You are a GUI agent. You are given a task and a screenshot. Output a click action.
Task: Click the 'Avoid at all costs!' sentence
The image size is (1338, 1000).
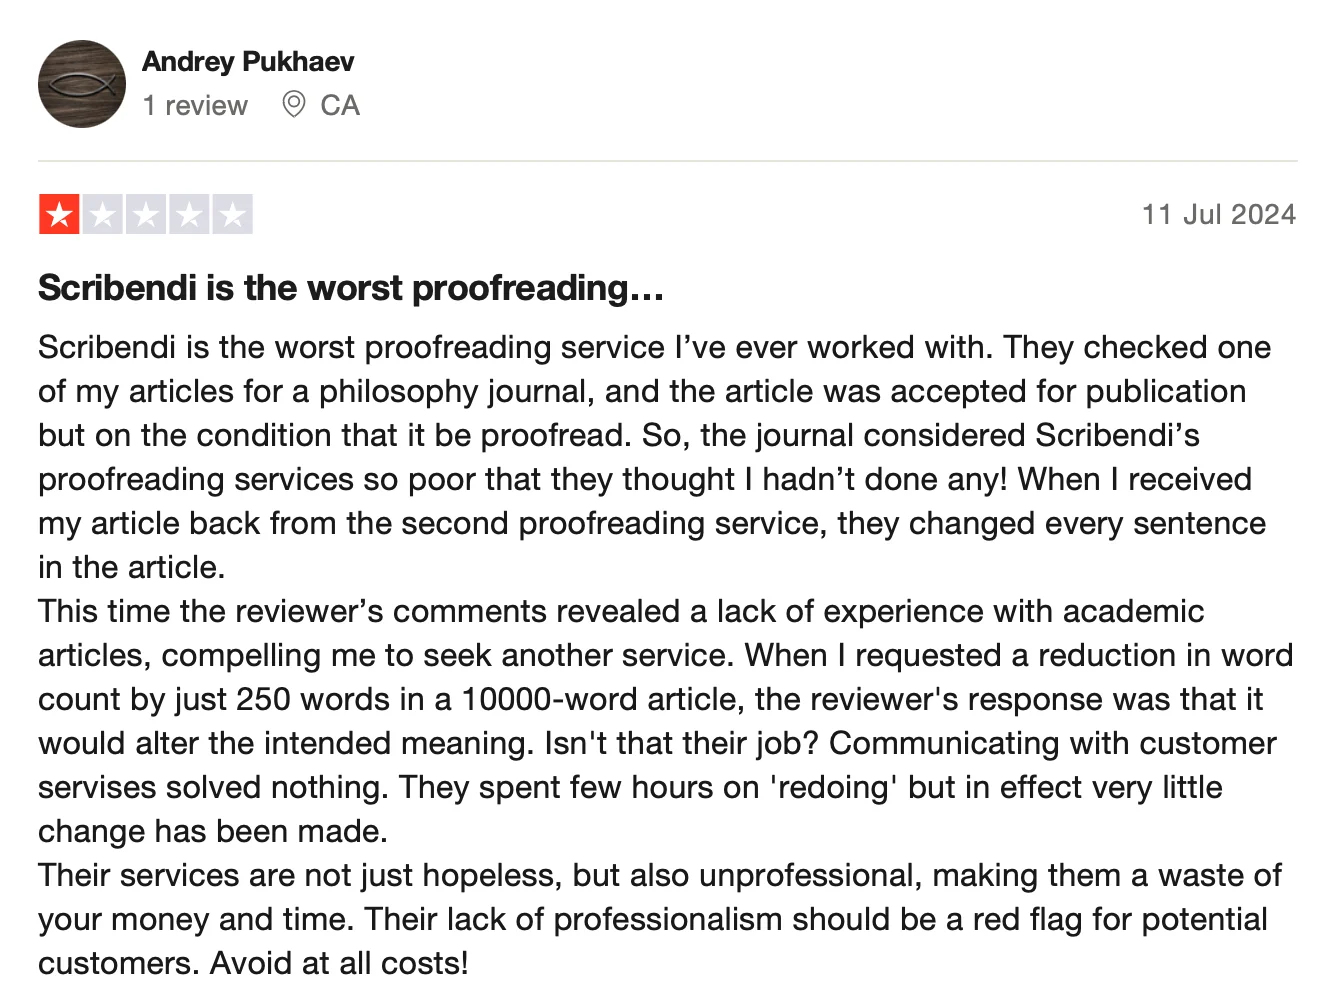tap(339, 963)
